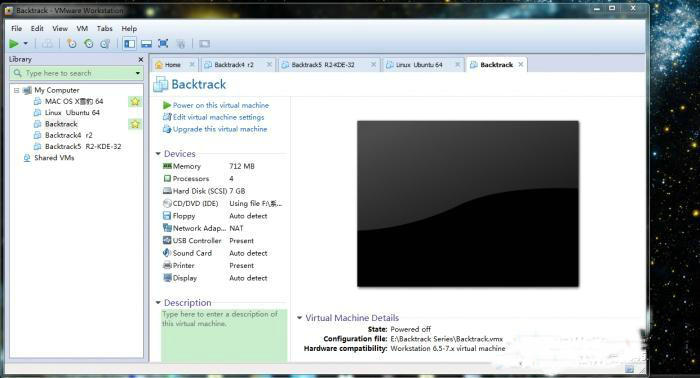This screenshot has width=700, height=378.
Task: Click the Revert to Snapshot icon in toolbar
Action: [88, 44]
